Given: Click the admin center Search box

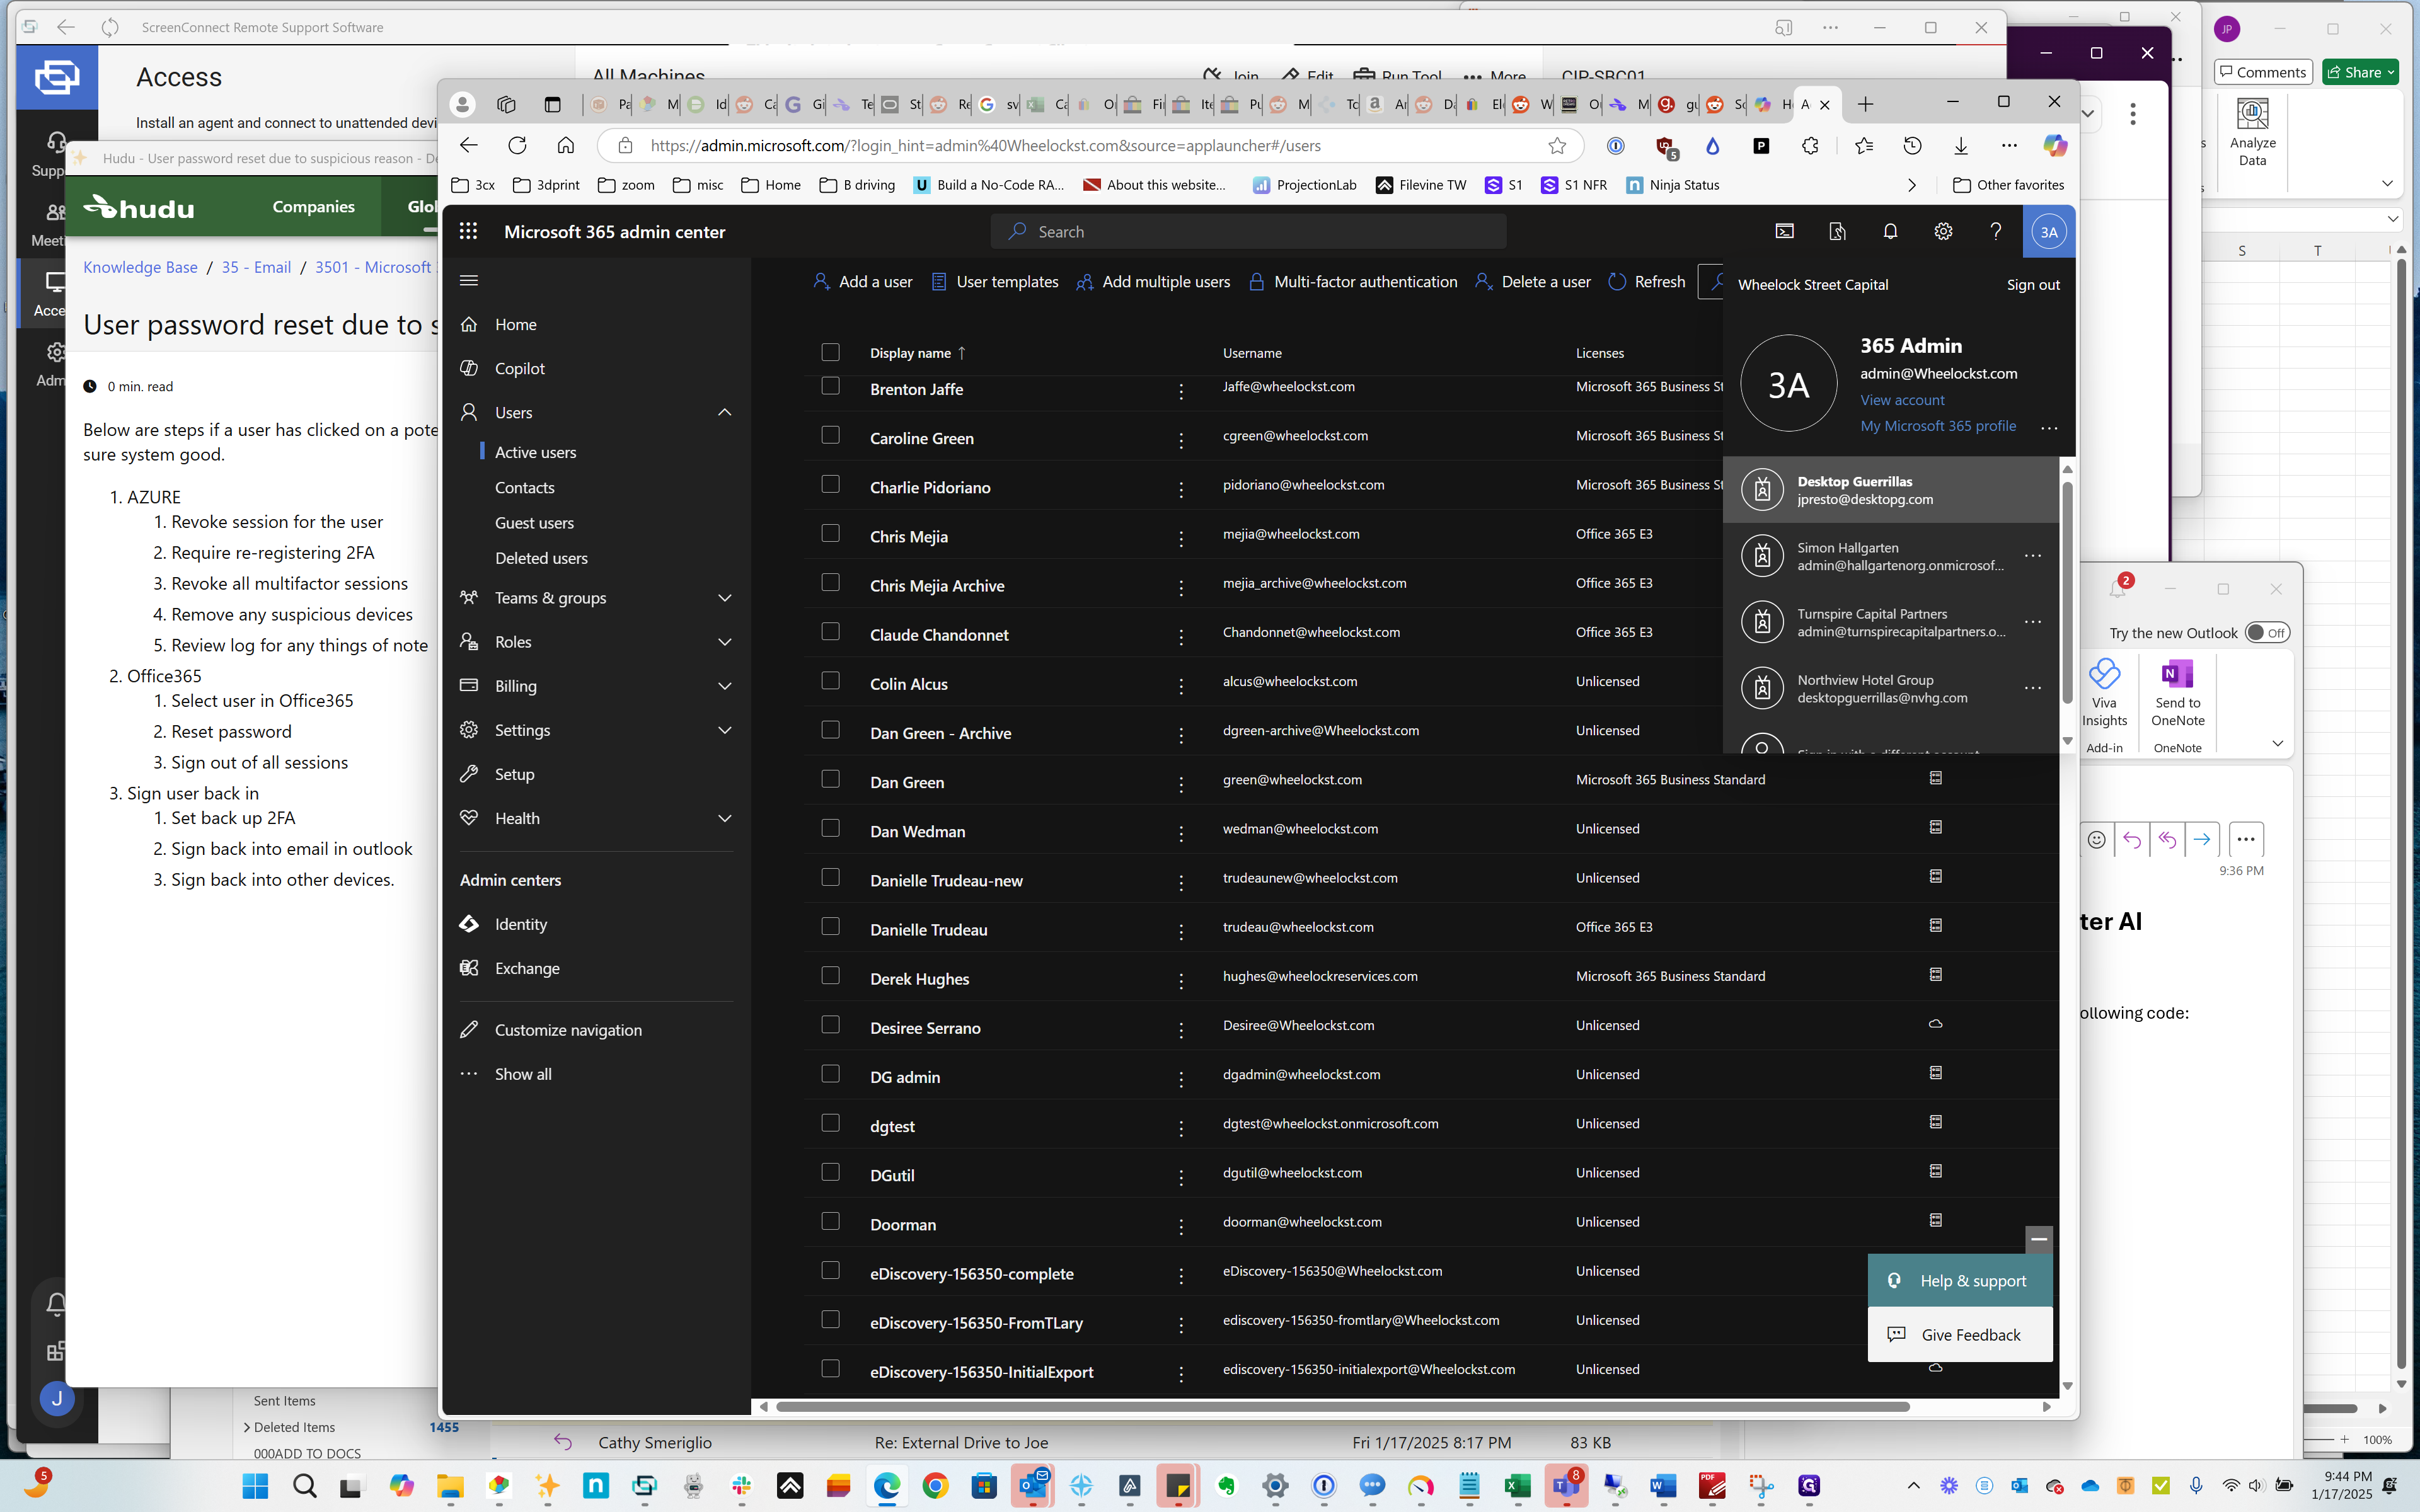Looking at the screenshot, I should [x=1248, y=231].
